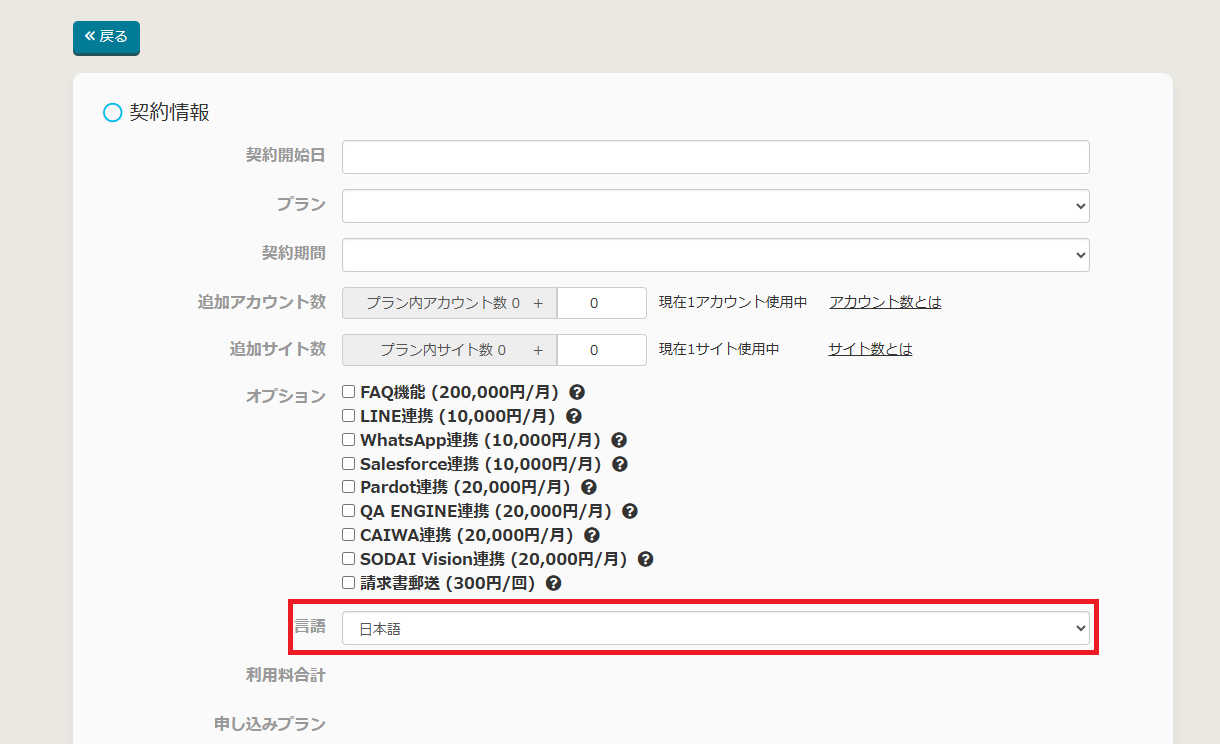The width and height of the screenshot is (1220, 744).
Task: Enable the FAQ機能 checkbox
Action: 349,392
